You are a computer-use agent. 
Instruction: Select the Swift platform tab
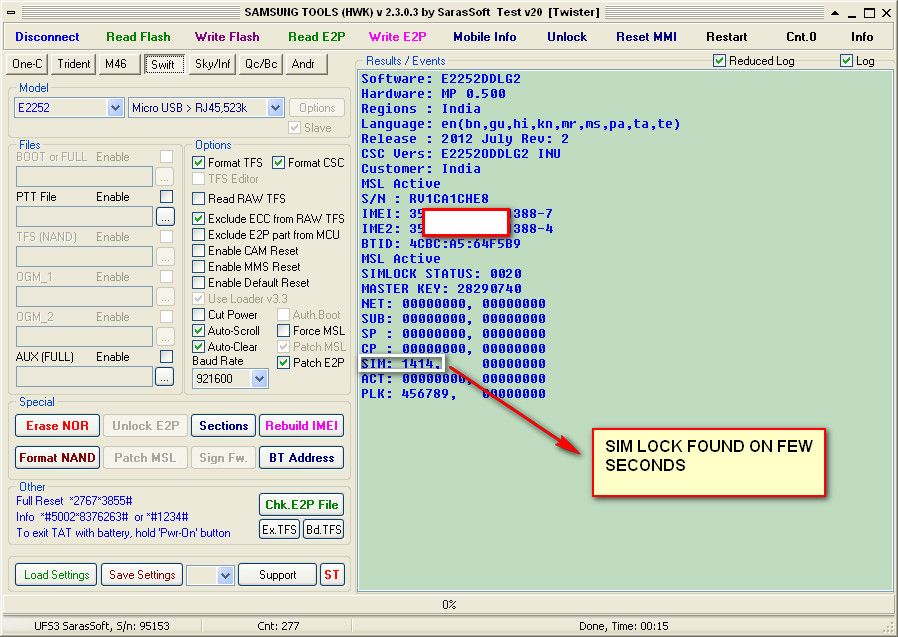click(163, 64)
